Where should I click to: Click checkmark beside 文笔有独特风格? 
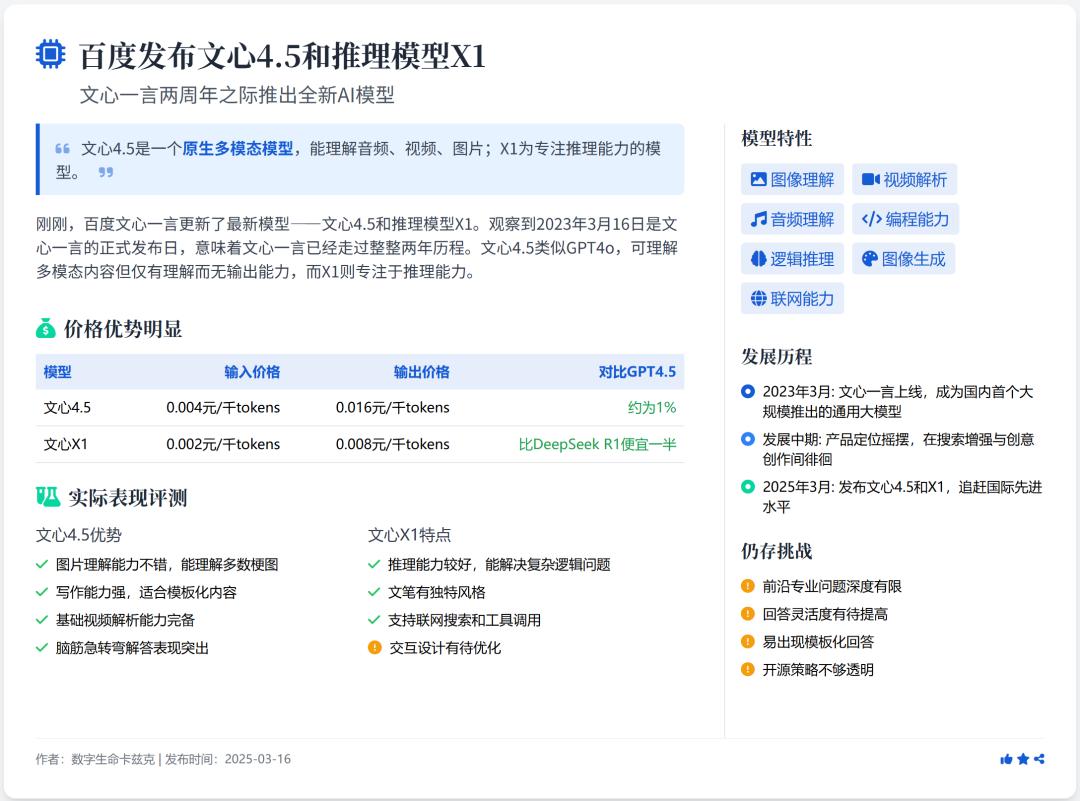point(374,592)
